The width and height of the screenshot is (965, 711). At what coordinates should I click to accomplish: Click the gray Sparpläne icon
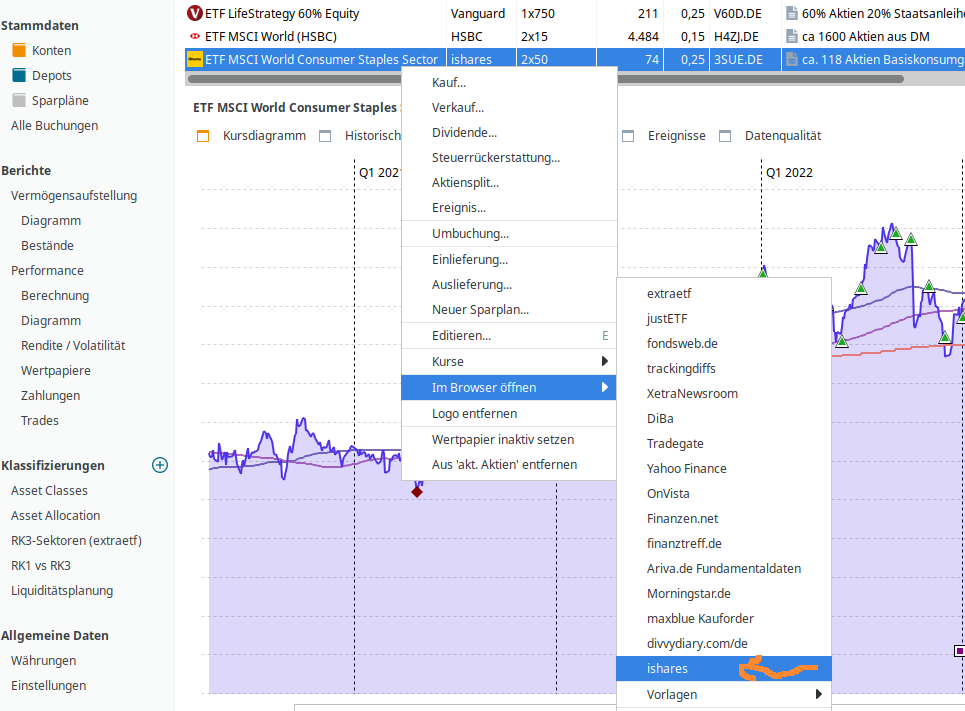click(19, 100)
